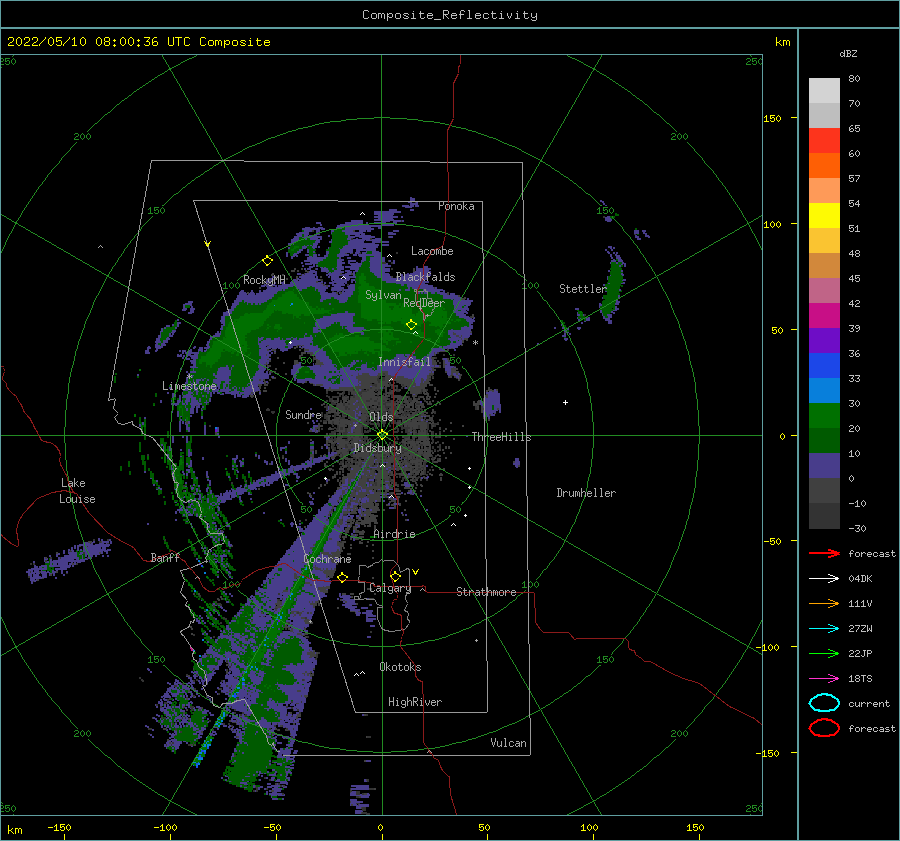
Task: Click the 150 tick on right km axis
Action: click(x=772, y=118)
